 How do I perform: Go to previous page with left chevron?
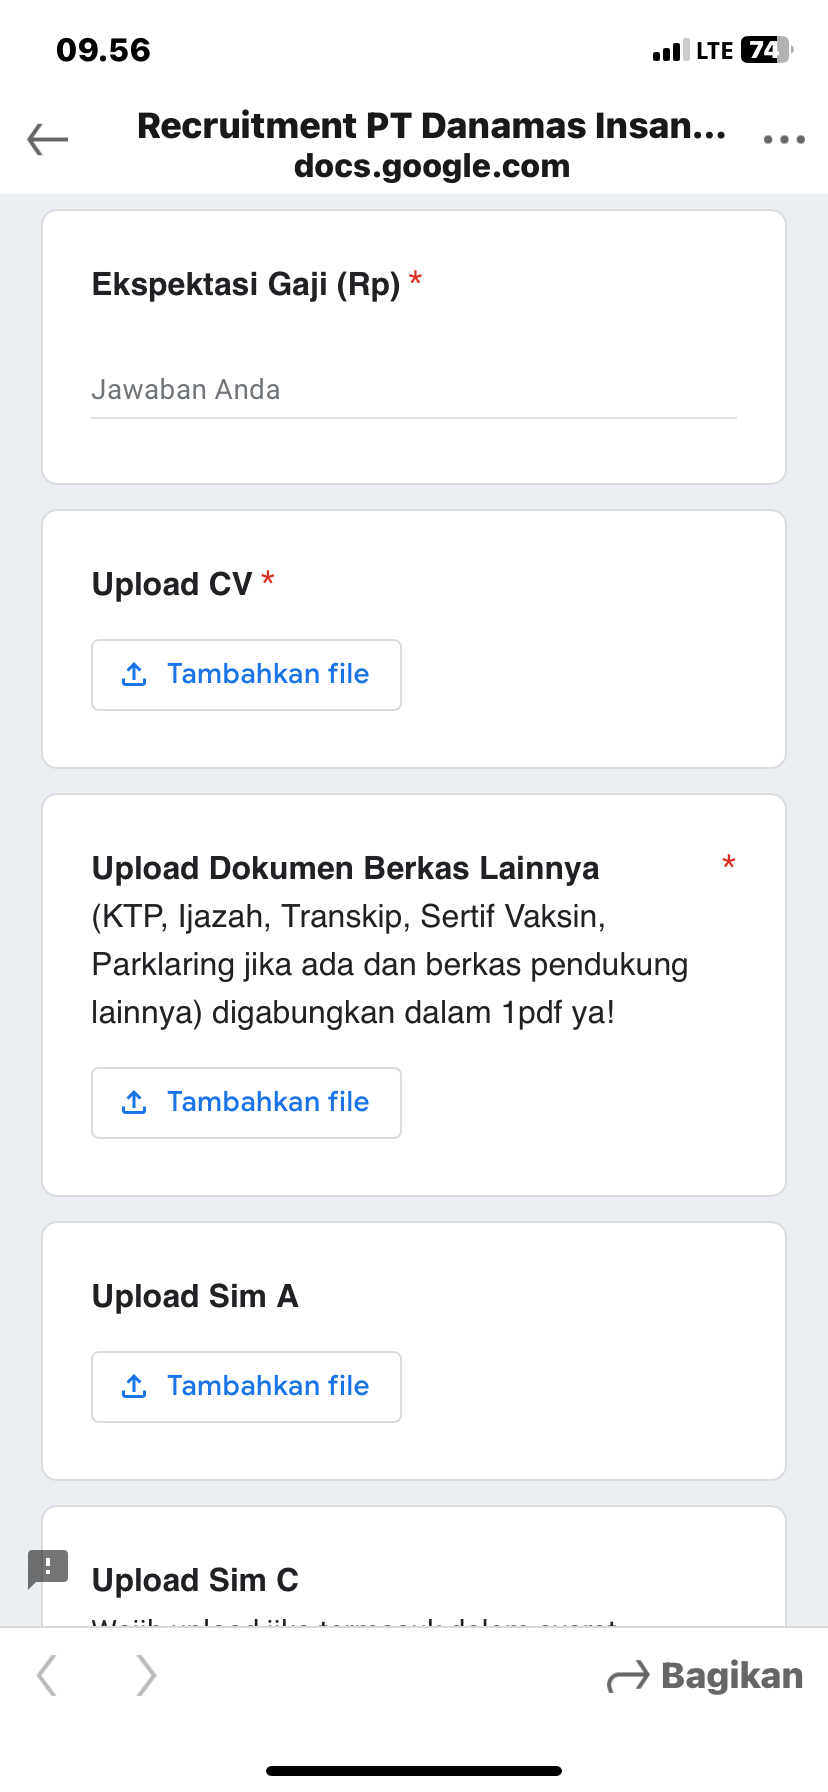pos(47,1675)
